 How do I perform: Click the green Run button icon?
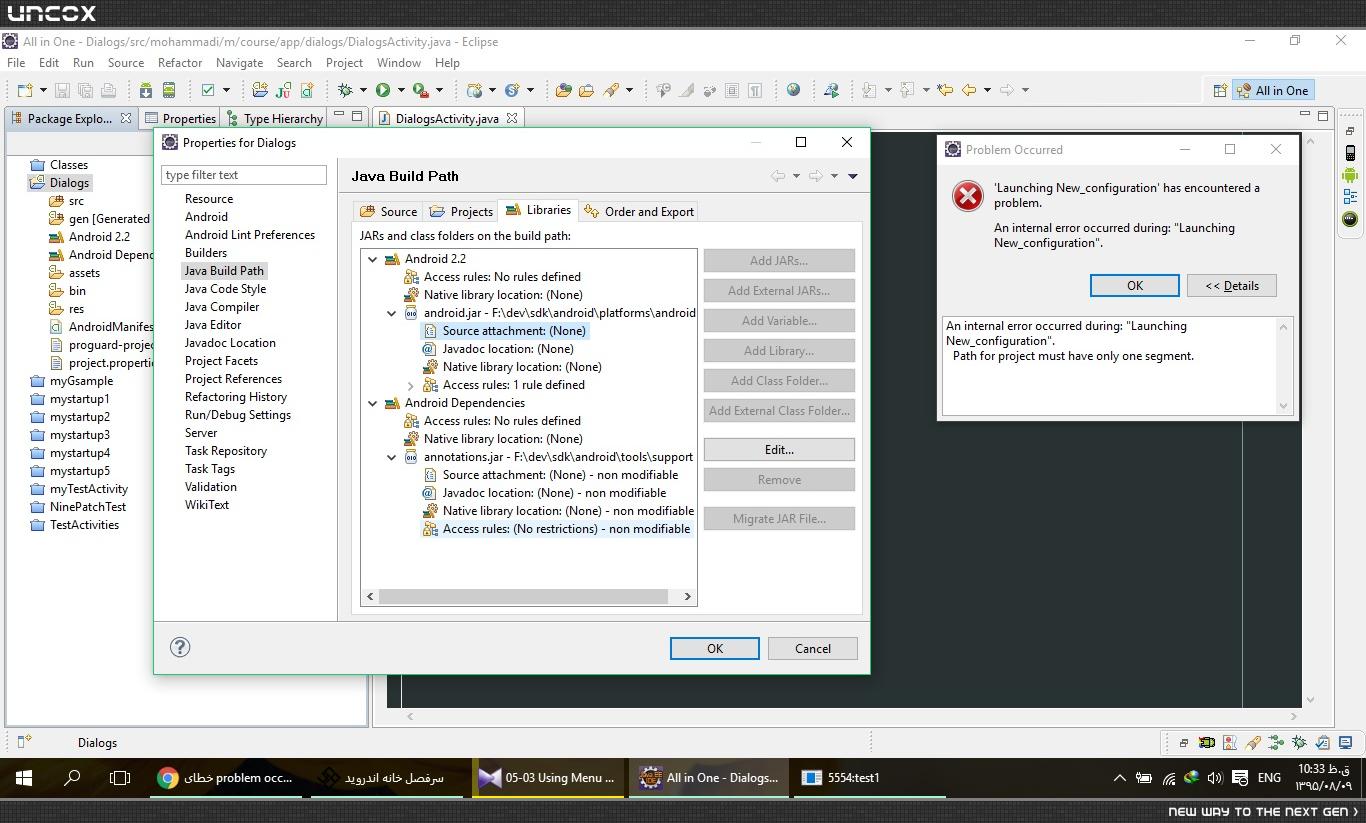coord(382,90)
